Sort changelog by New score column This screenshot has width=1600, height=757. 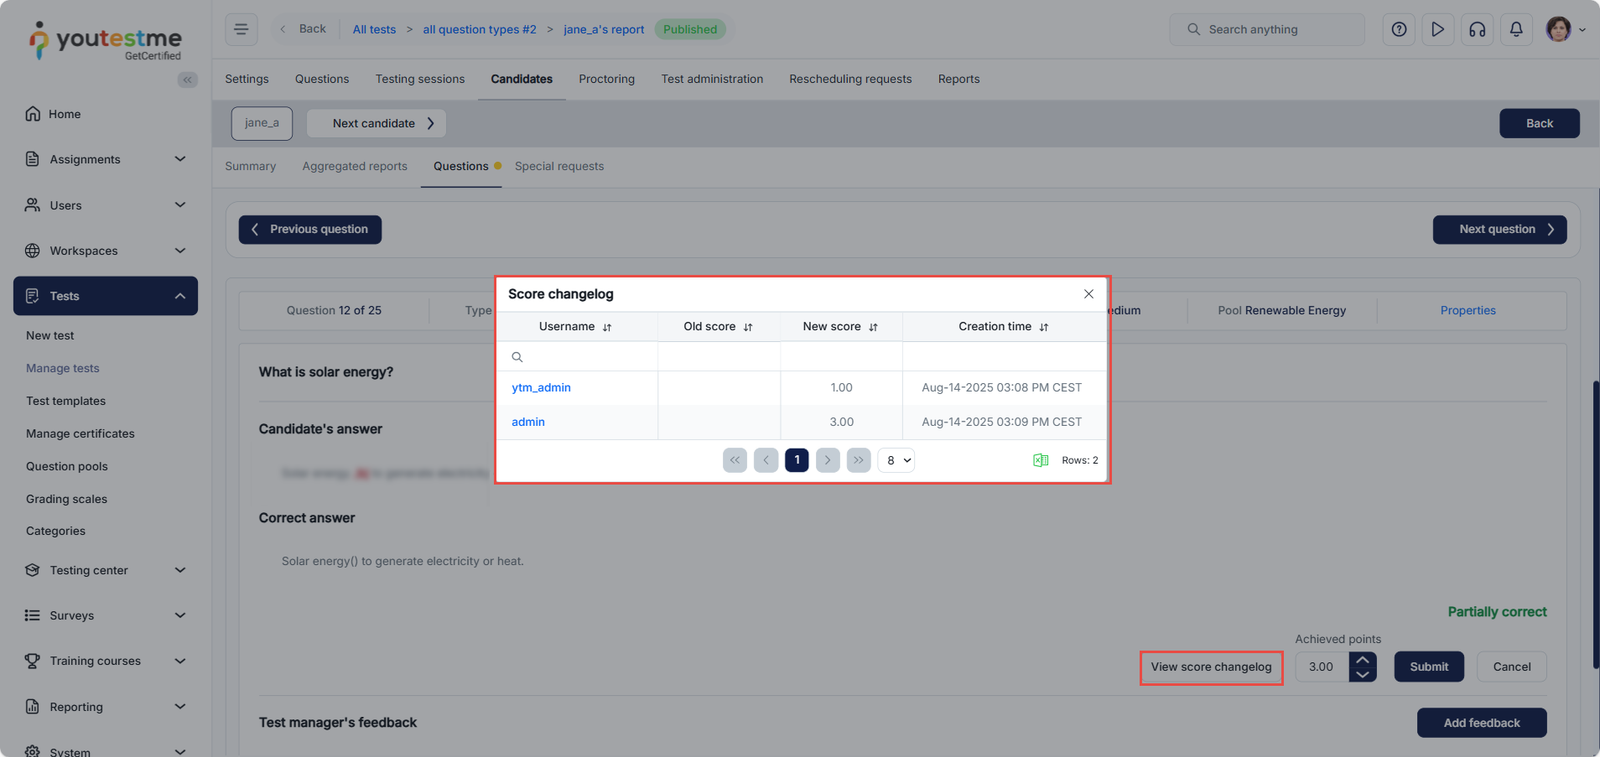click(873, 327)
